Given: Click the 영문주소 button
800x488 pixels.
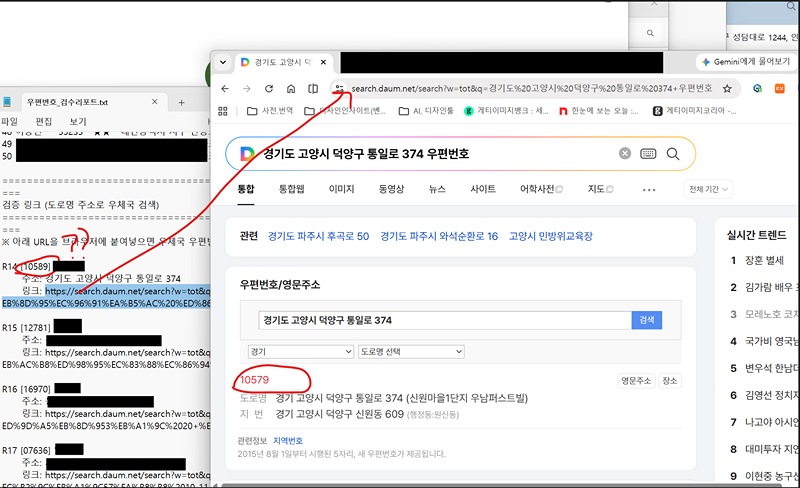Looking at the screenshot, I should point(635,381).
